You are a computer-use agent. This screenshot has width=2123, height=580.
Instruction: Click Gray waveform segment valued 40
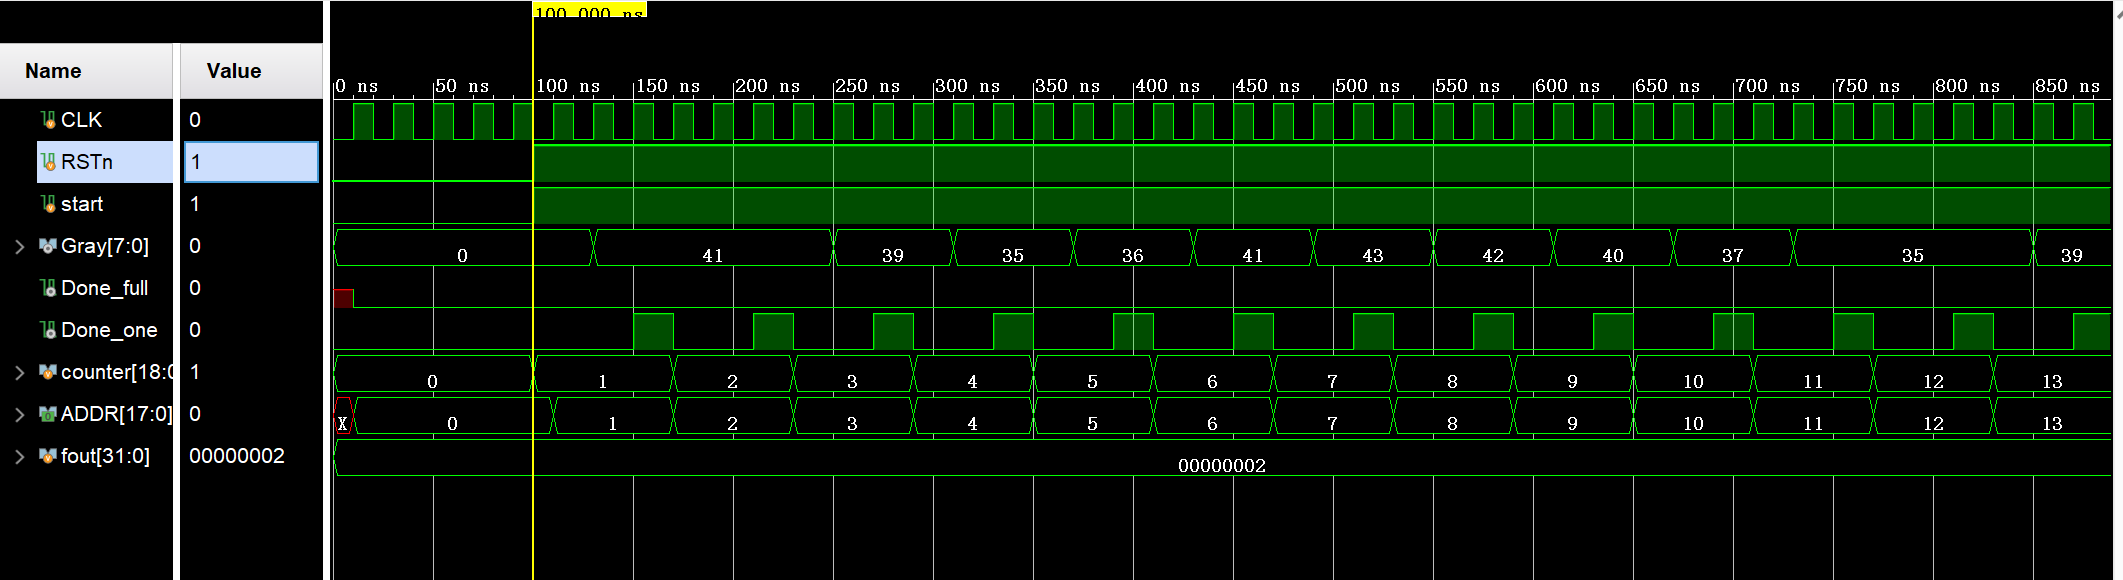tap(1613, 248)
